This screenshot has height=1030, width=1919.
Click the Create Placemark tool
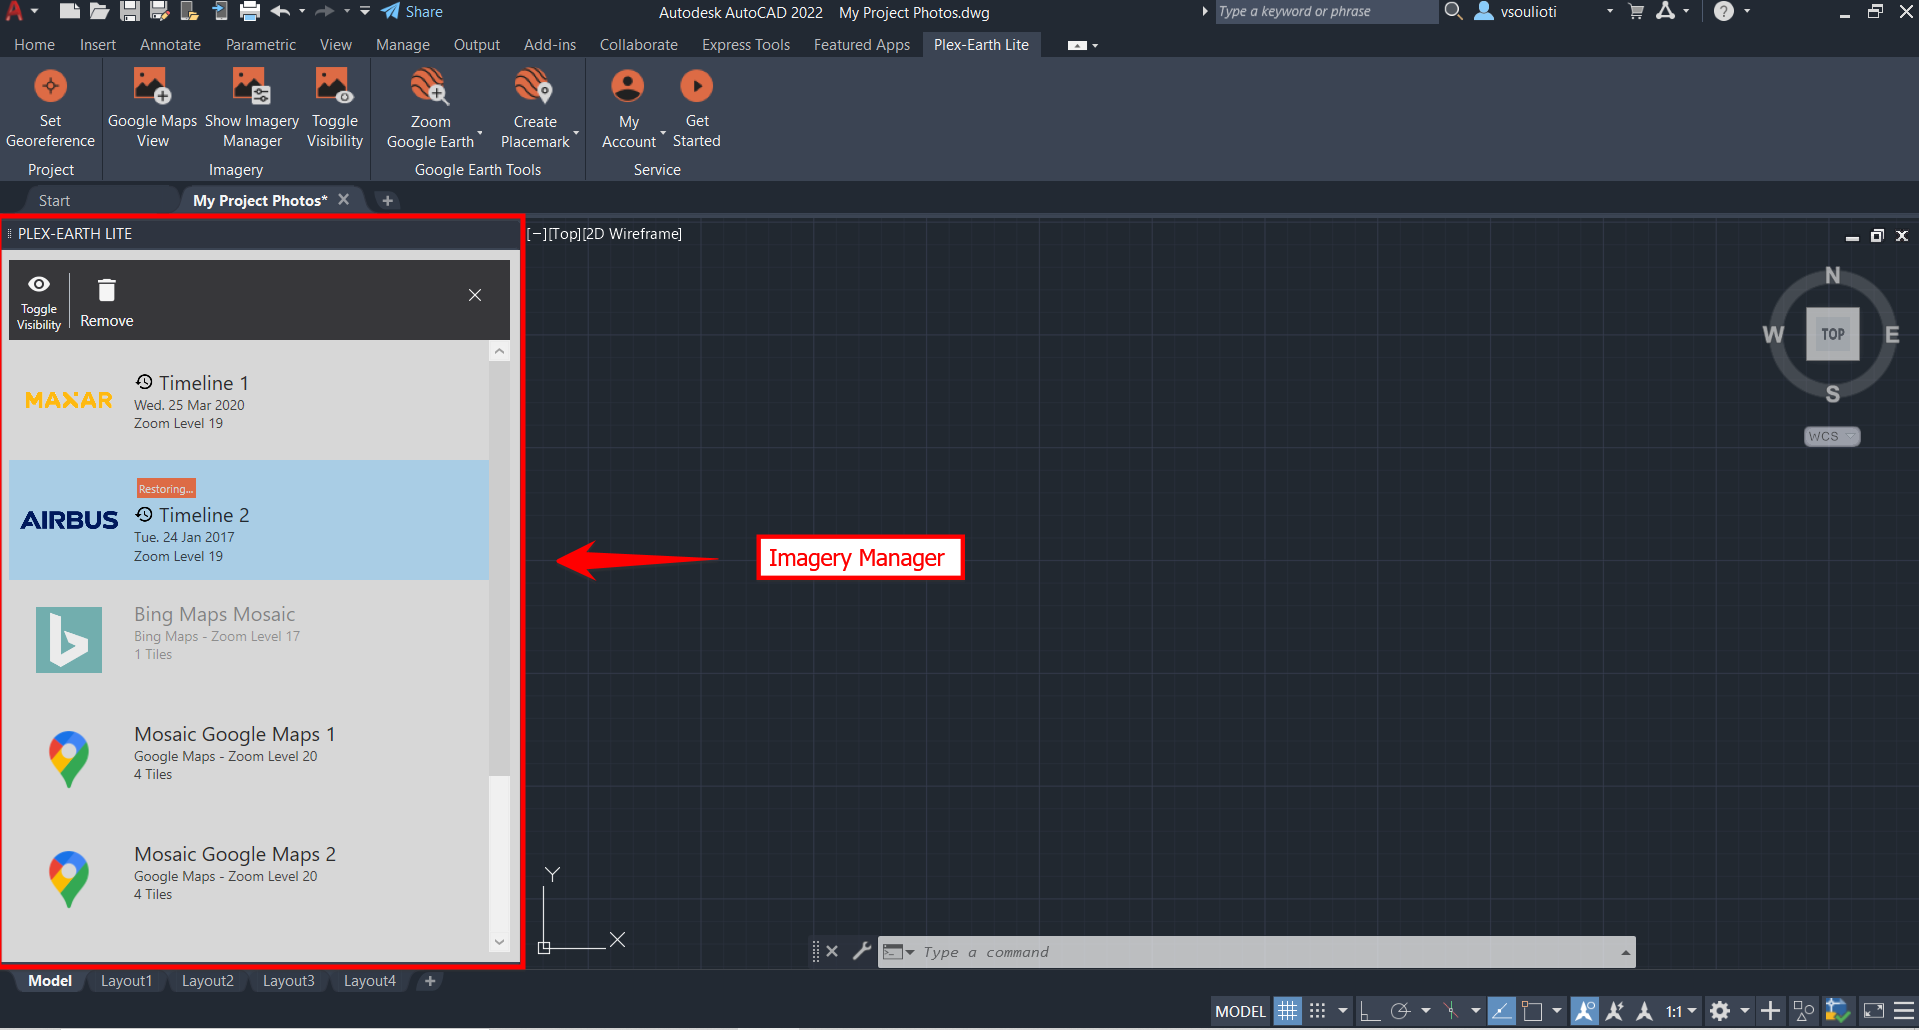536,108
